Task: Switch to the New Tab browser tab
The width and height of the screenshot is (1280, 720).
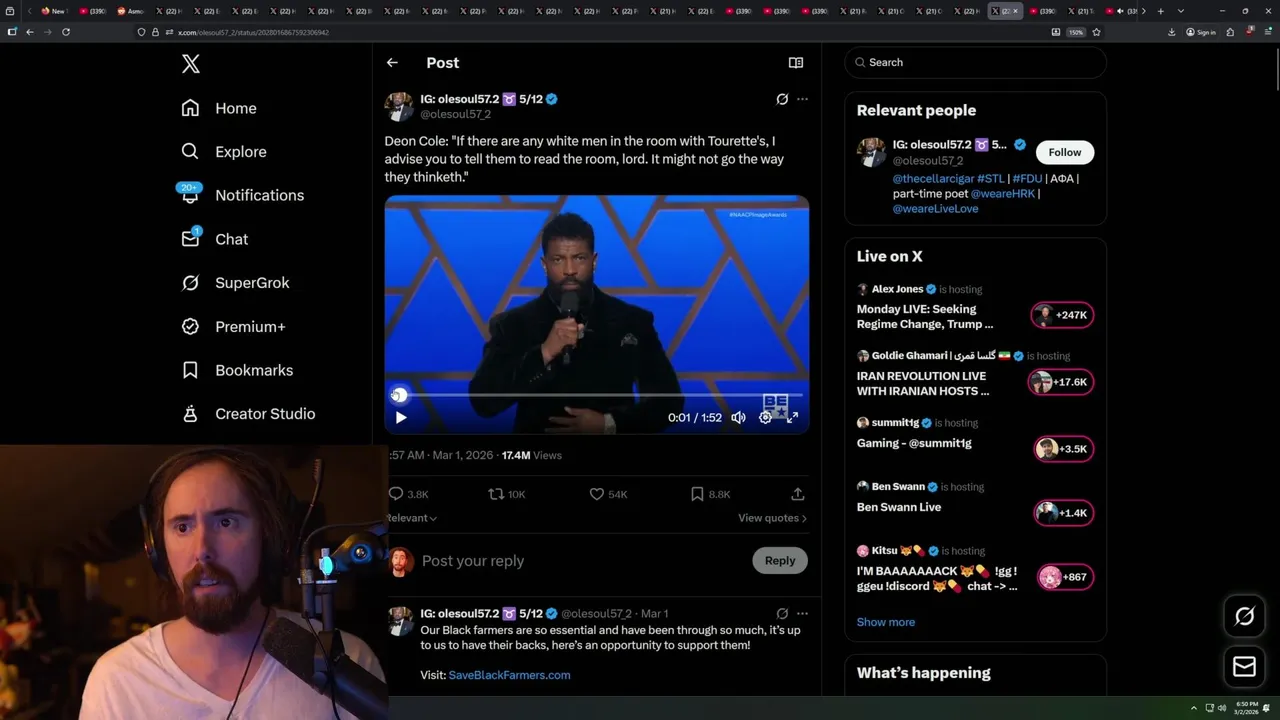Action: click(x=53, y=11)
